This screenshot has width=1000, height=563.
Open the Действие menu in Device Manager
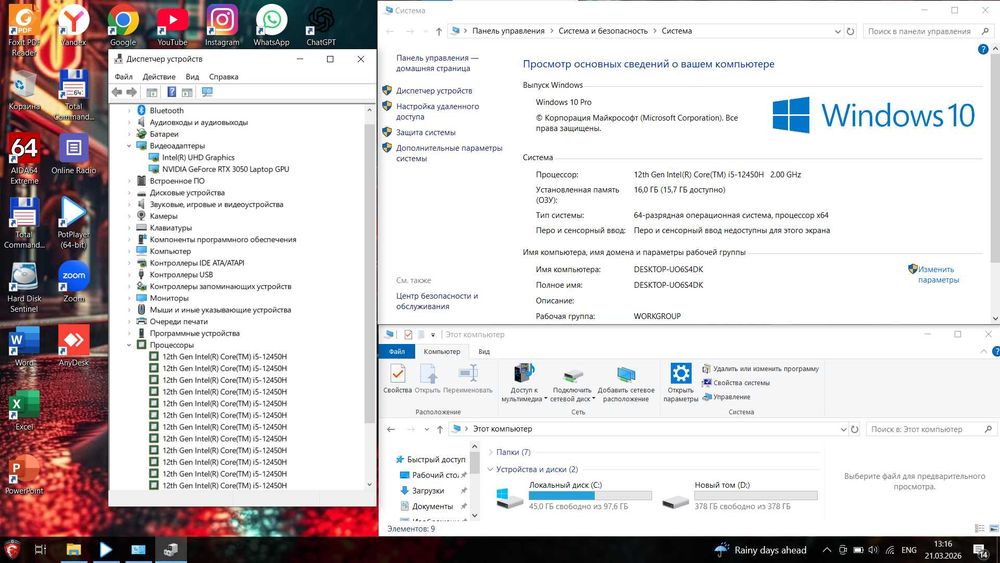pos(159,77)
